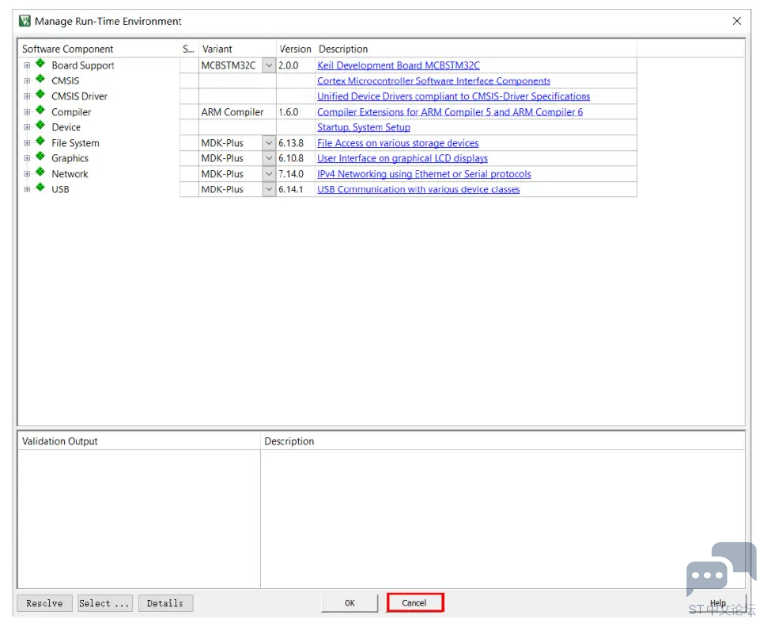Open Cortex Microcontroller Software Interface Components link
765x625 pixels.
point(434,81)
